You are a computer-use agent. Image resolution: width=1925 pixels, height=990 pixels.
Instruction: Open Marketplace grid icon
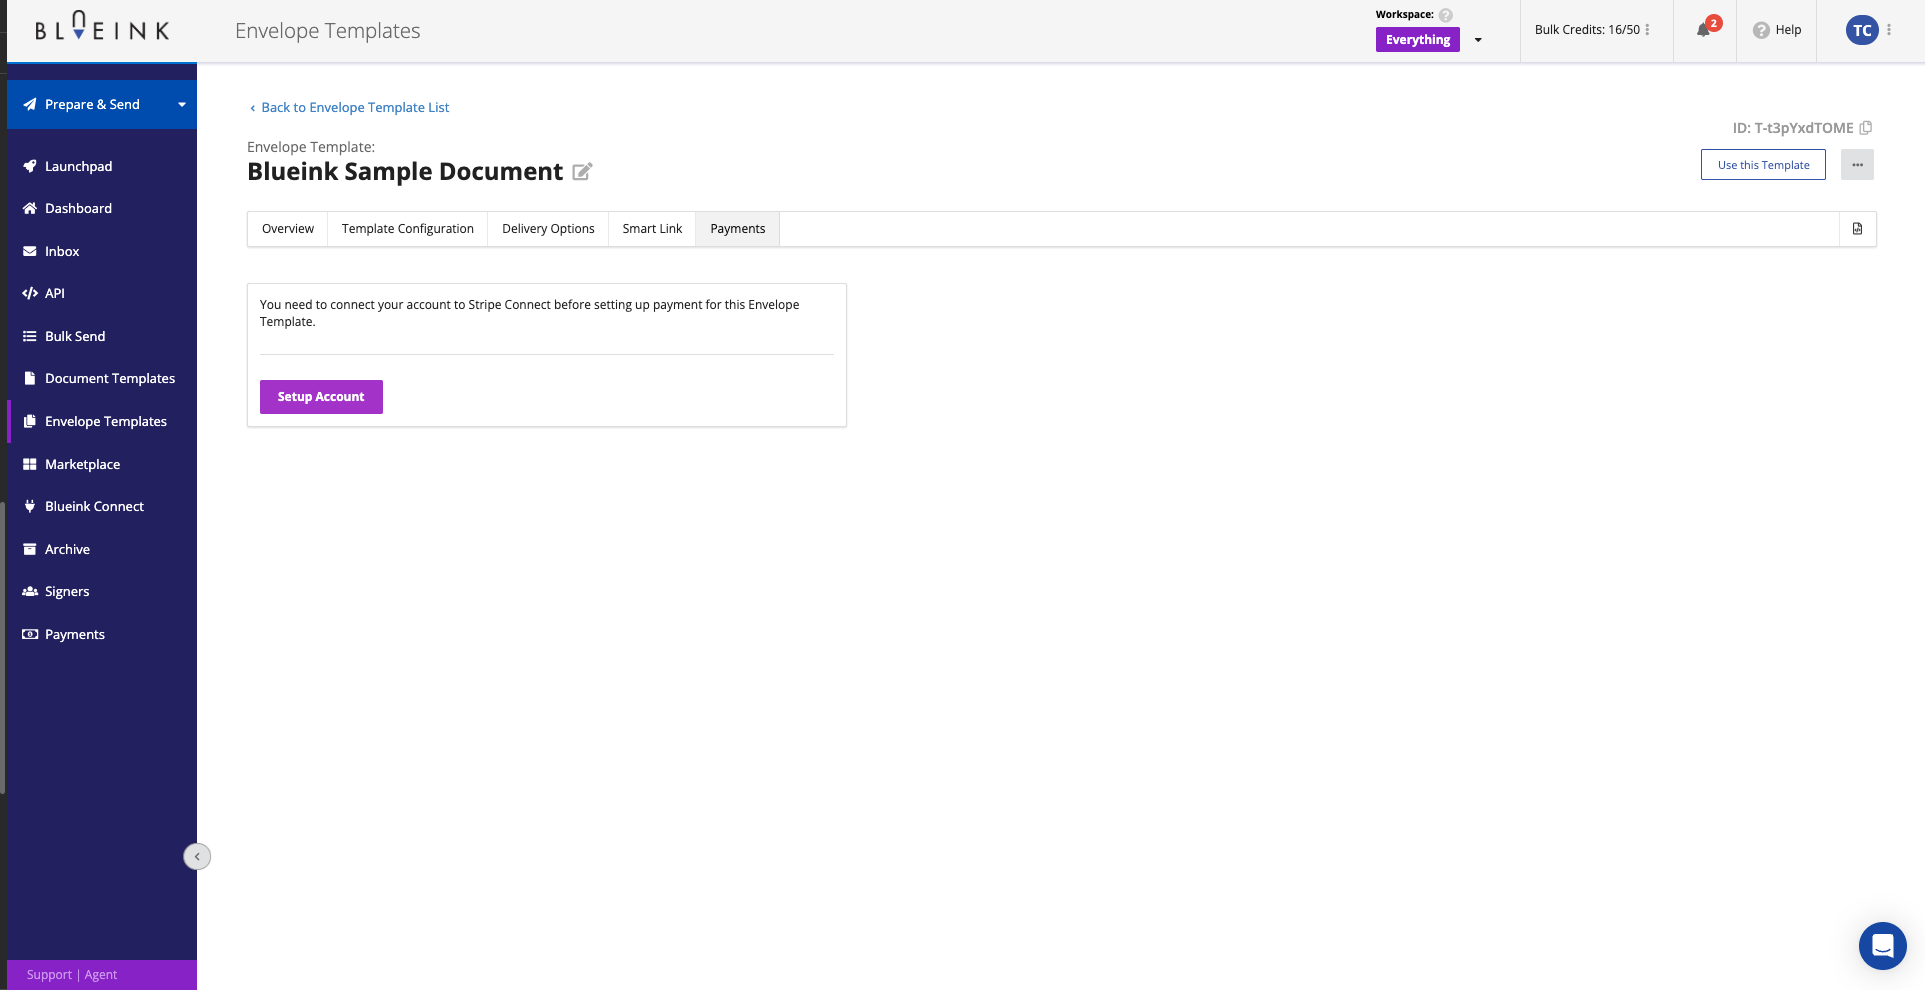point(30,464)
